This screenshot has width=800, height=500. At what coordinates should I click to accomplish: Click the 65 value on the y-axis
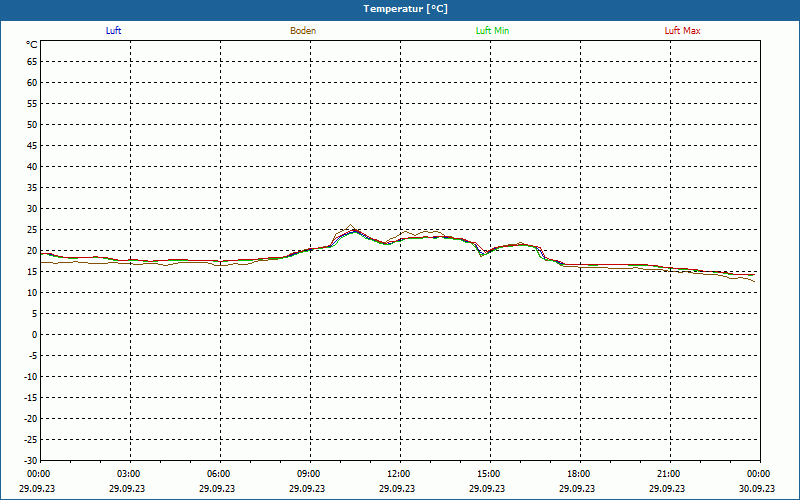tap(32, 62)
